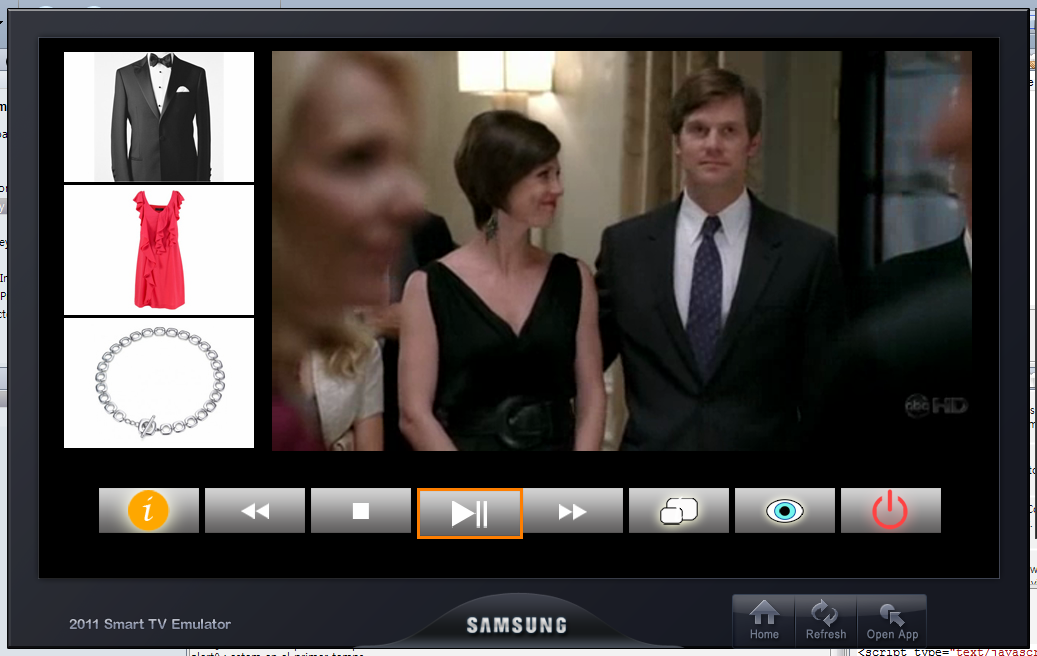Screen dimensions: 1037x656
Task: Select the black tuxedo thumbnail
Action: pyautogui.click(x=159, y=117)
